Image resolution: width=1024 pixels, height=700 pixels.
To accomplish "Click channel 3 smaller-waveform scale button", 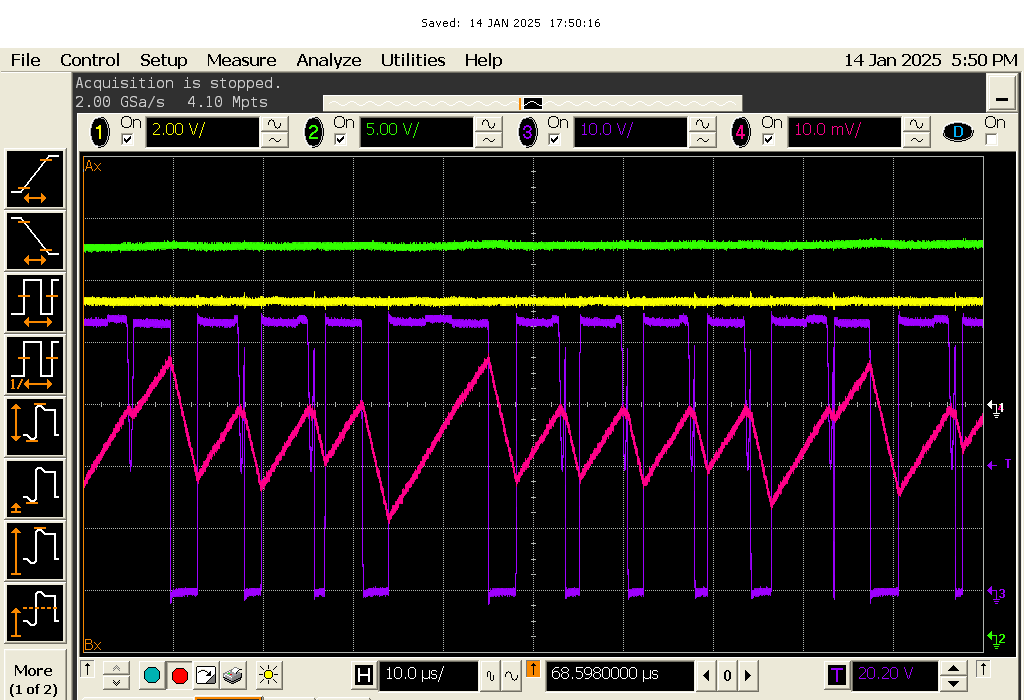I will 703,140.
